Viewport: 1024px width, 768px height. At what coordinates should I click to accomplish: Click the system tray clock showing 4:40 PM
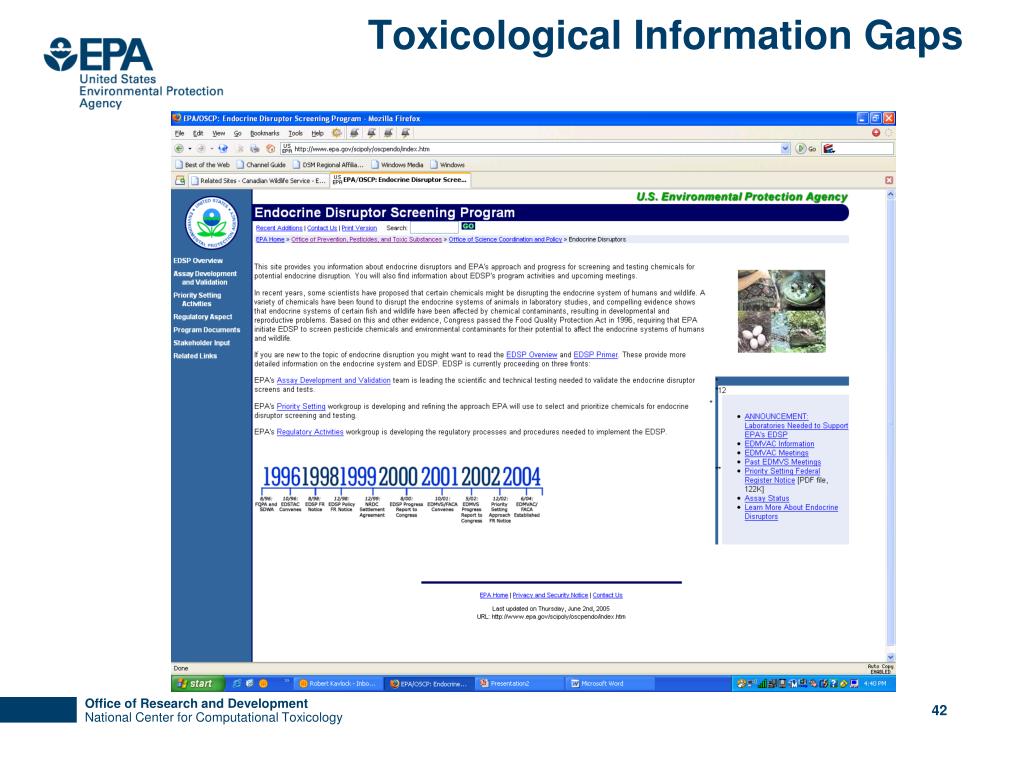coord(875,684)
